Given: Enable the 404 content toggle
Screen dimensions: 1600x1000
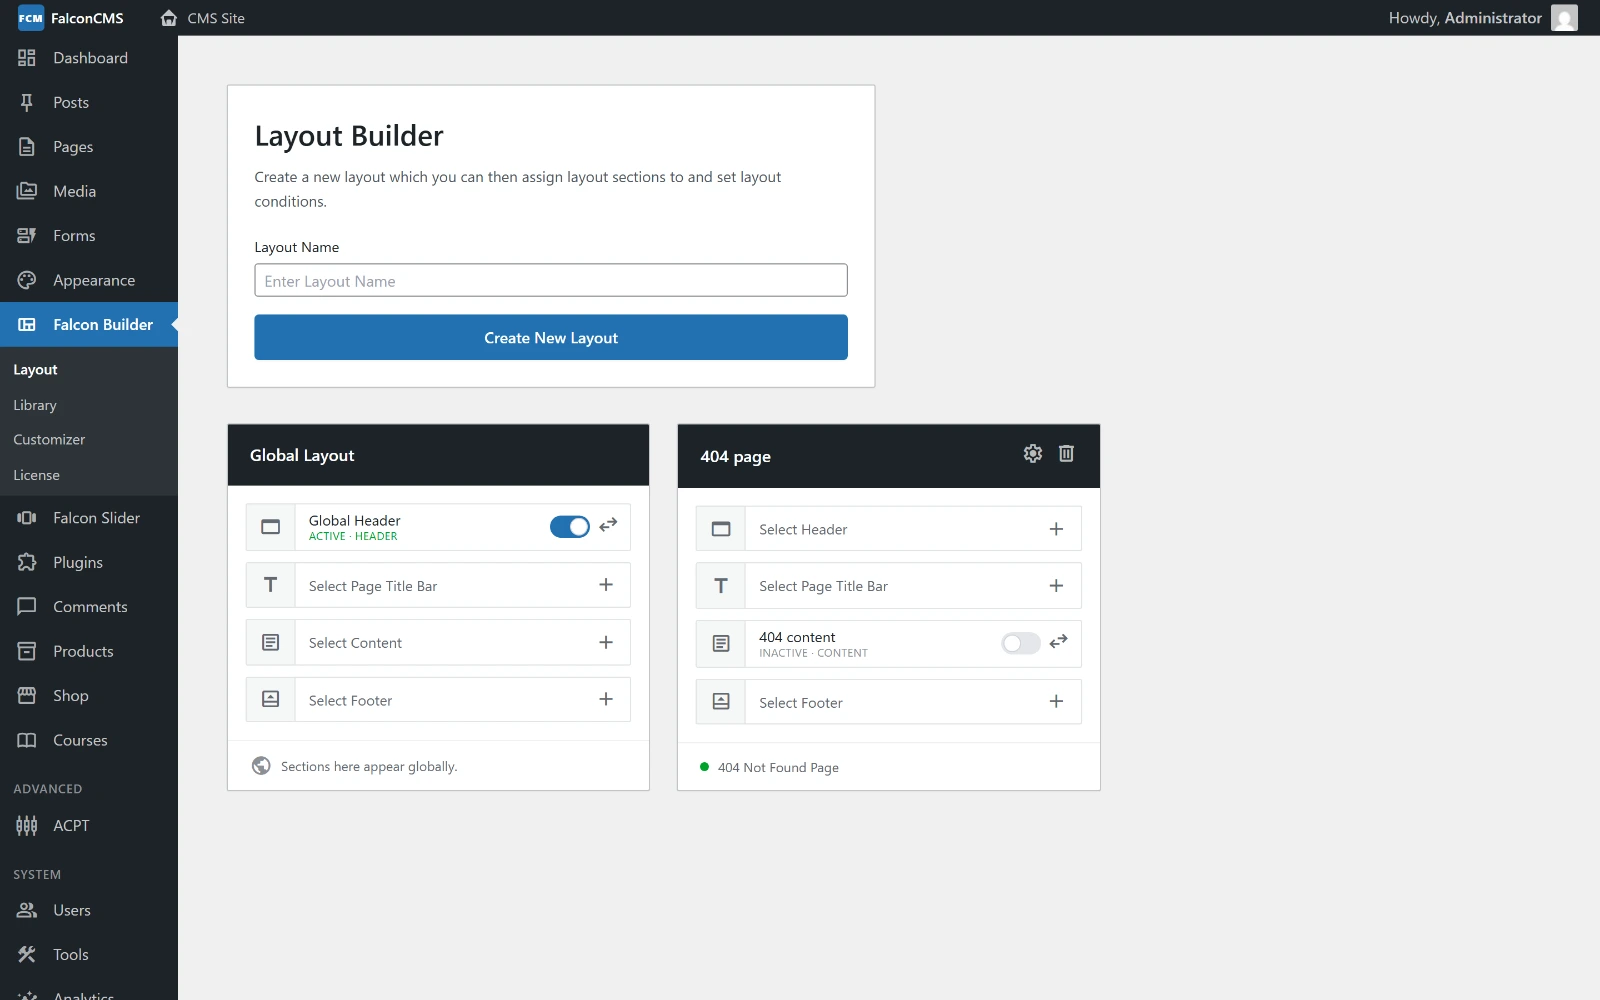Looking at the screenshot, I should point(1021,643).
